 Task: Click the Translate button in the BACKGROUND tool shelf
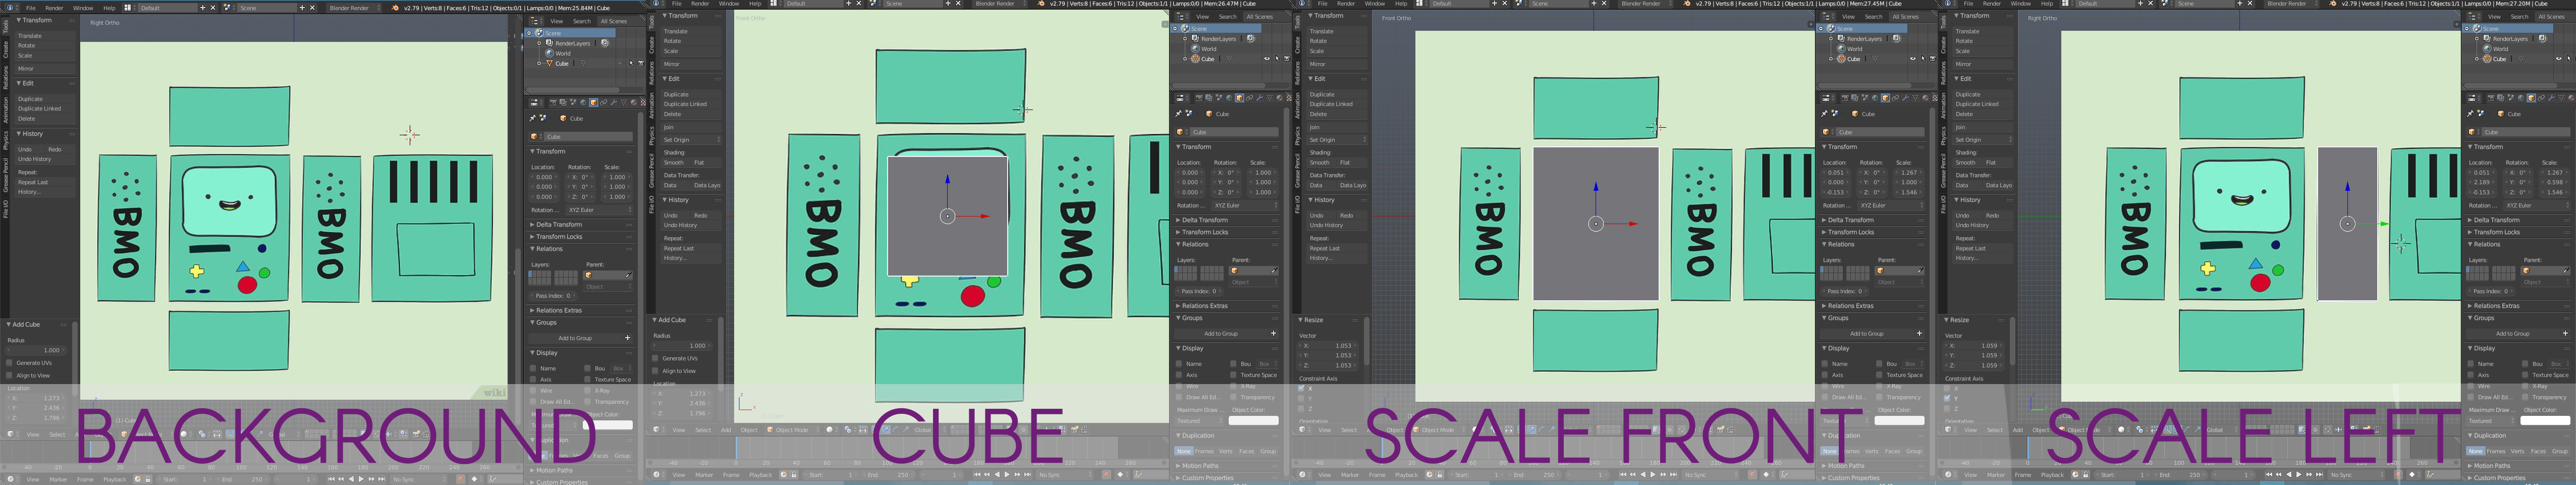coord(45,36)
